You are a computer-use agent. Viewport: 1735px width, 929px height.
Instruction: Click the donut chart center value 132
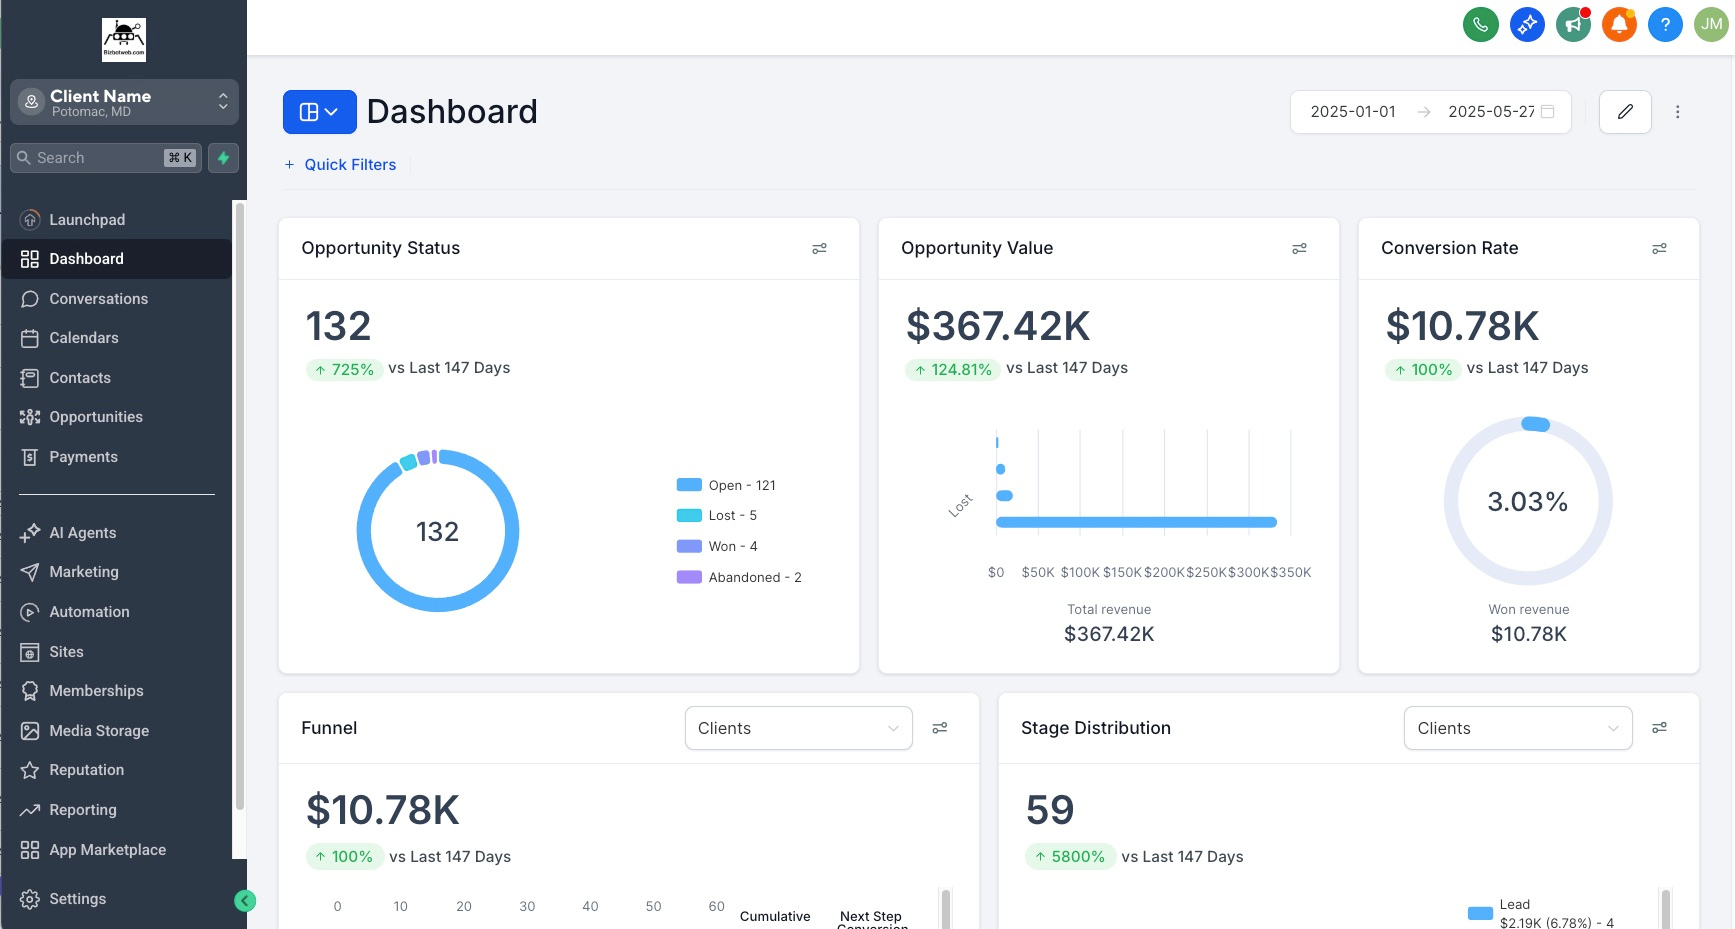point(437,532)
